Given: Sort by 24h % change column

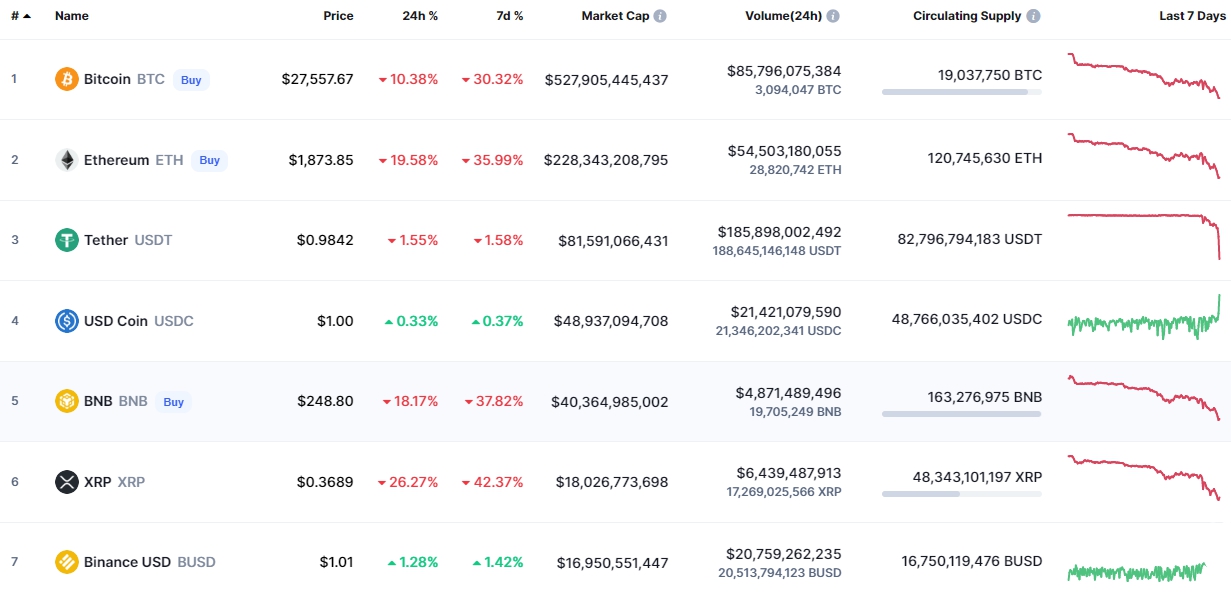Looking at the screenshot, I should click(x=420, y=16).
